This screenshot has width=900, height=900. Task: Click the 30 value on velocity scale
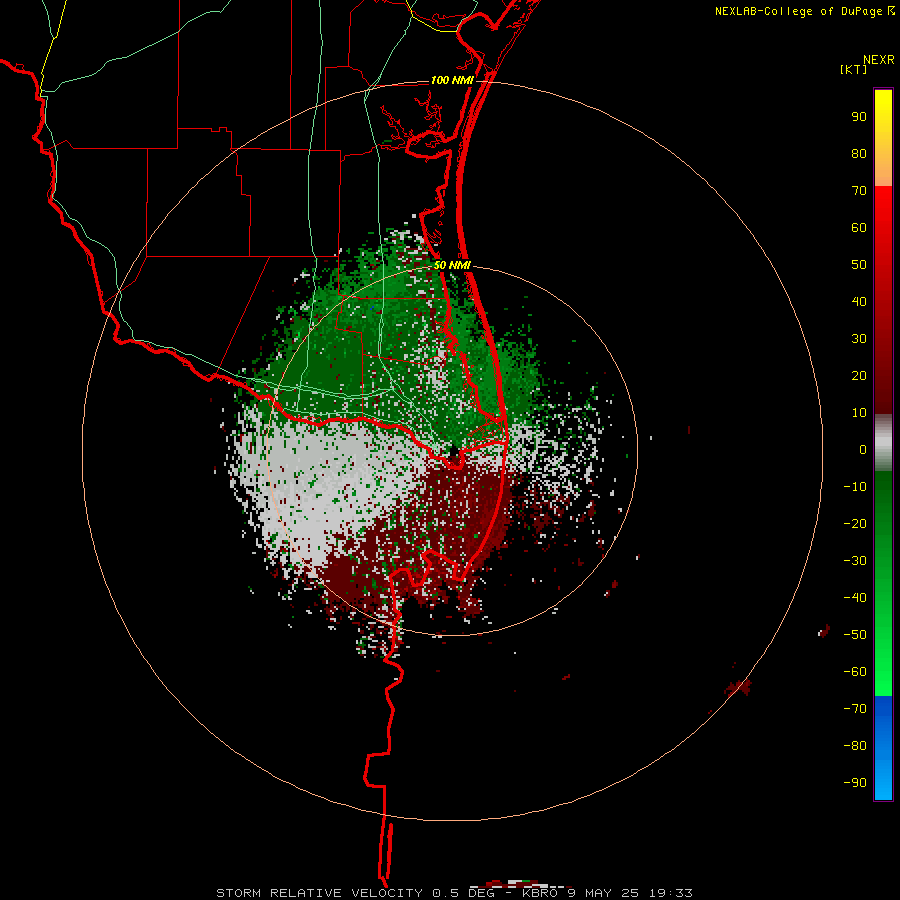(859, 339)
